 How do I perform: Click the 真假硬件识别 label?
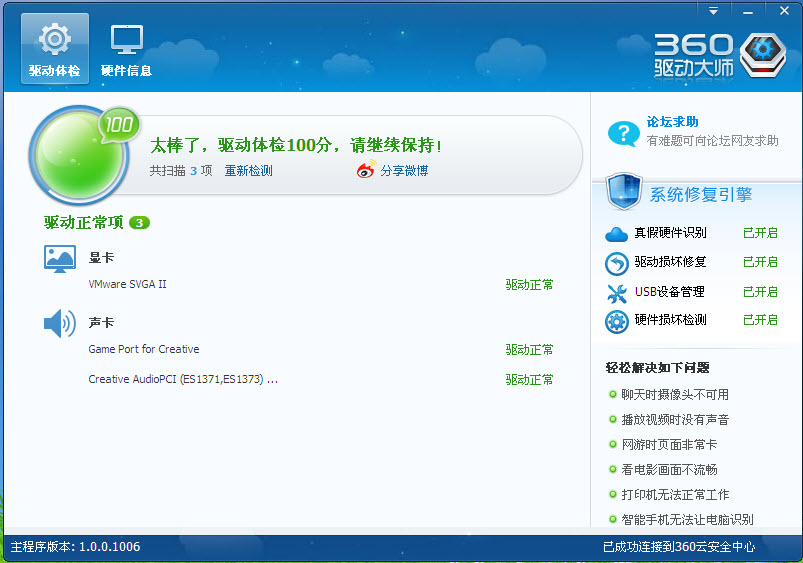(x=670, y=233)
